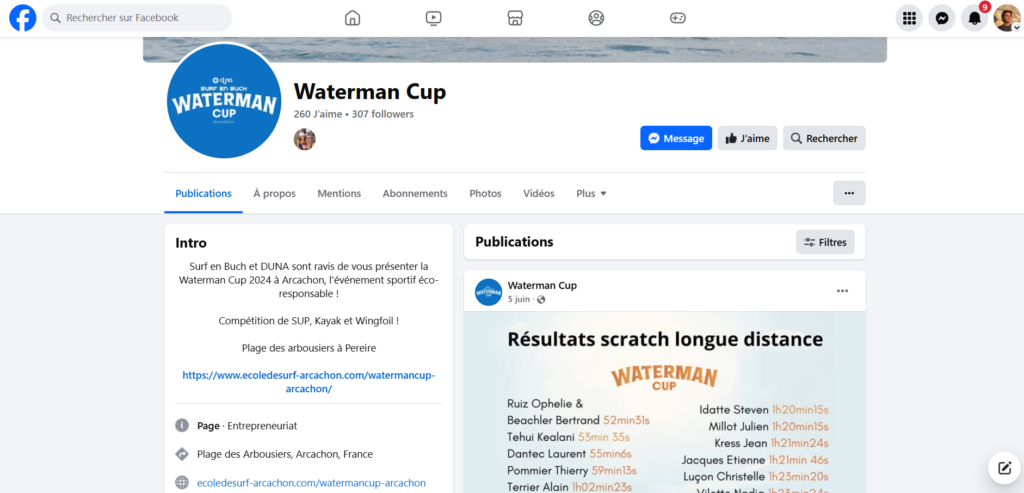The height and width of the screenshot is (493, 1024).
Task: Click the Rechercher sur Facebook search field
Action: [137, 18]
